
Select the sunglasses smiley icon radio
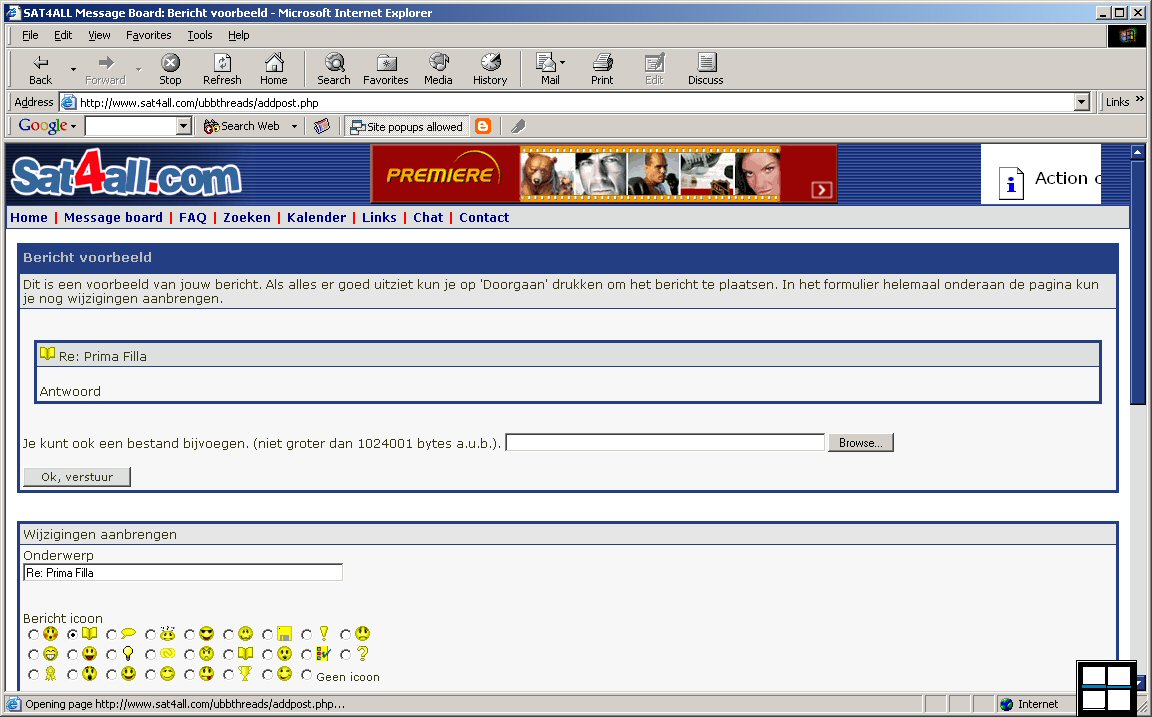click(x=190, y=634)
